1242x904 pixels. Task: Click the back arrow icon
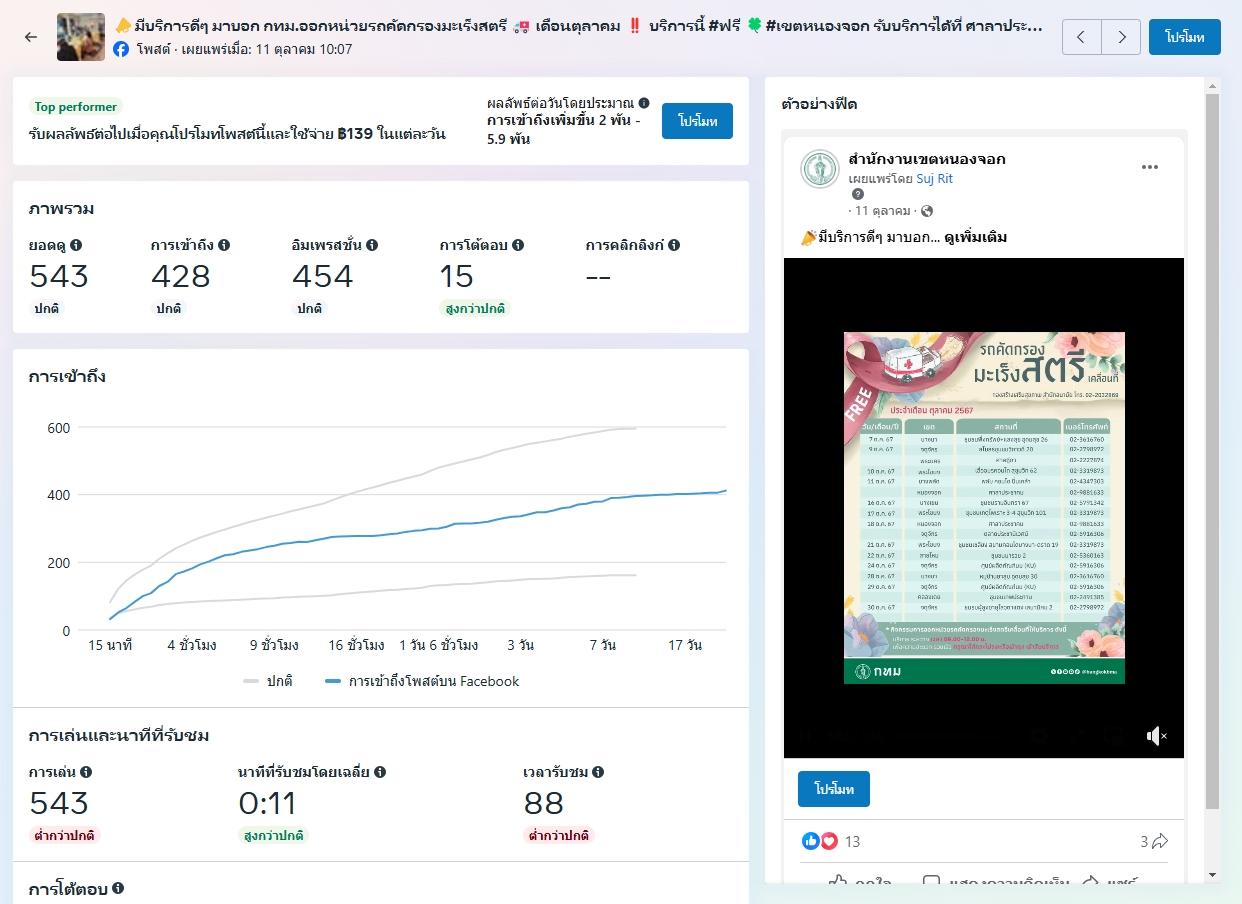[x=31, y=37]
